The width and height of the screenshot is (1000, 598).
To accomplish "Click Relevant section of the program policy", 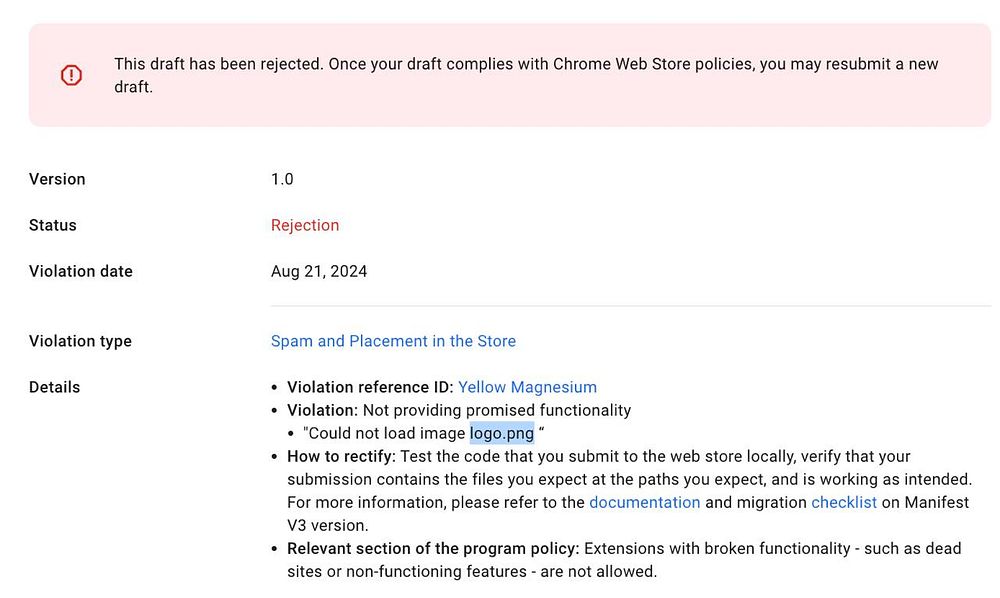I will tap(433, 548).
